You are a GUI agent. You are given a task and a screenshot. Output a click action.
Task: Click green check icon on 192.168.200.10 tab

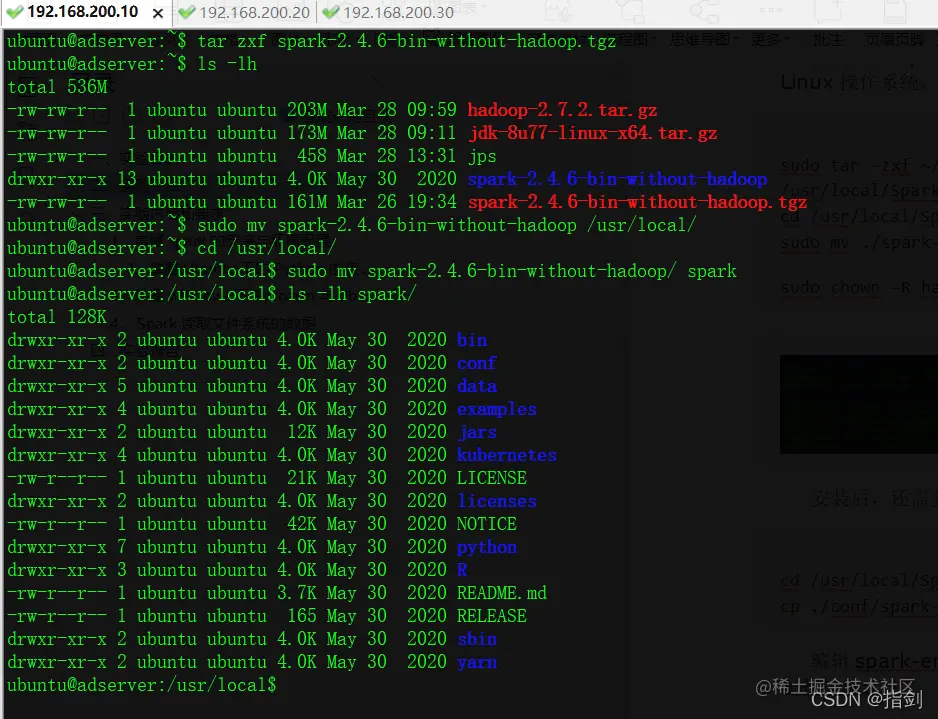pos(15,12)
